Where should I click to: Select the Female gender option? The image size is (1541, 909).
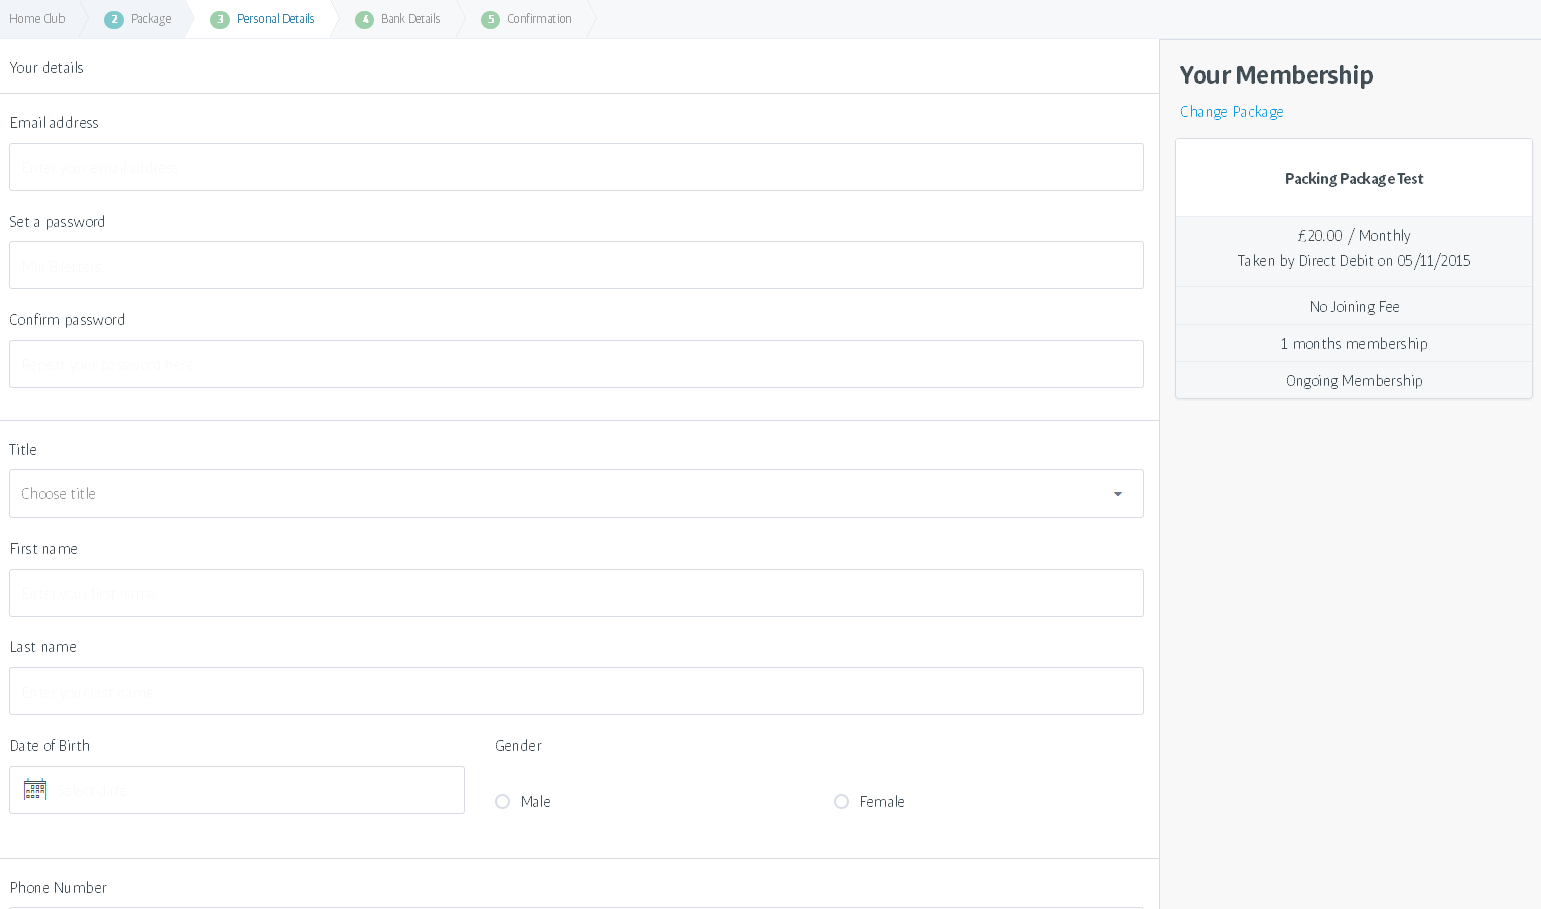[x=842, y=802]
